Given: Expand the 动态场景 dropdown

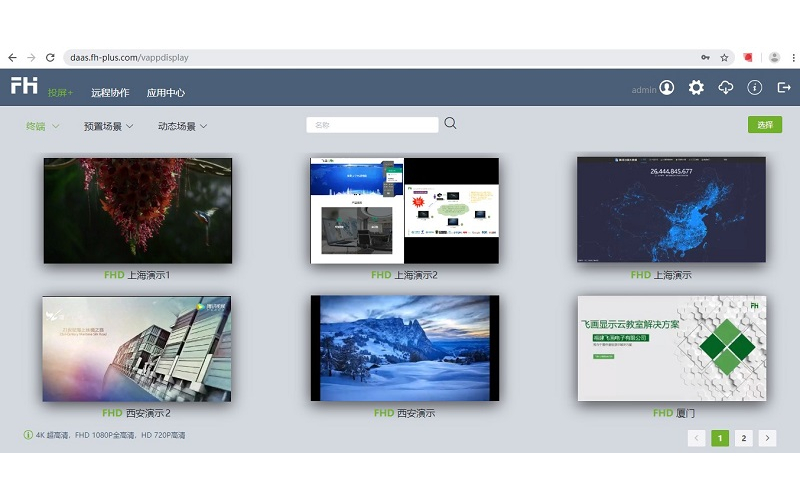Looking at the screenshot, I should tap(182, 127).
